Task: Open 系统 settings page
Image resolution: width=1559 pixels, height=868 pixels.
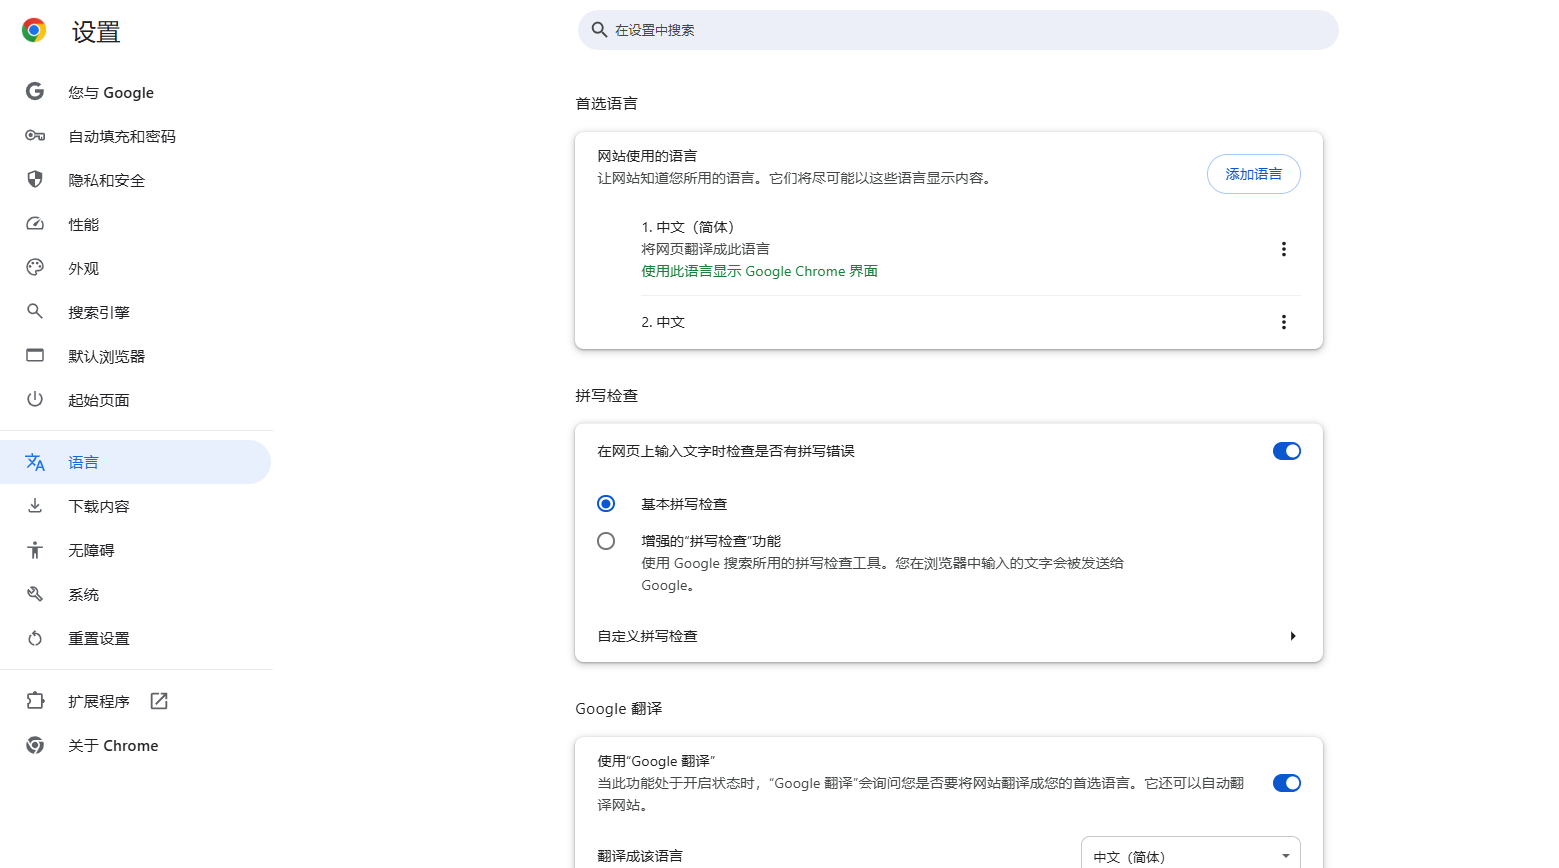Action: pos(135,594)
